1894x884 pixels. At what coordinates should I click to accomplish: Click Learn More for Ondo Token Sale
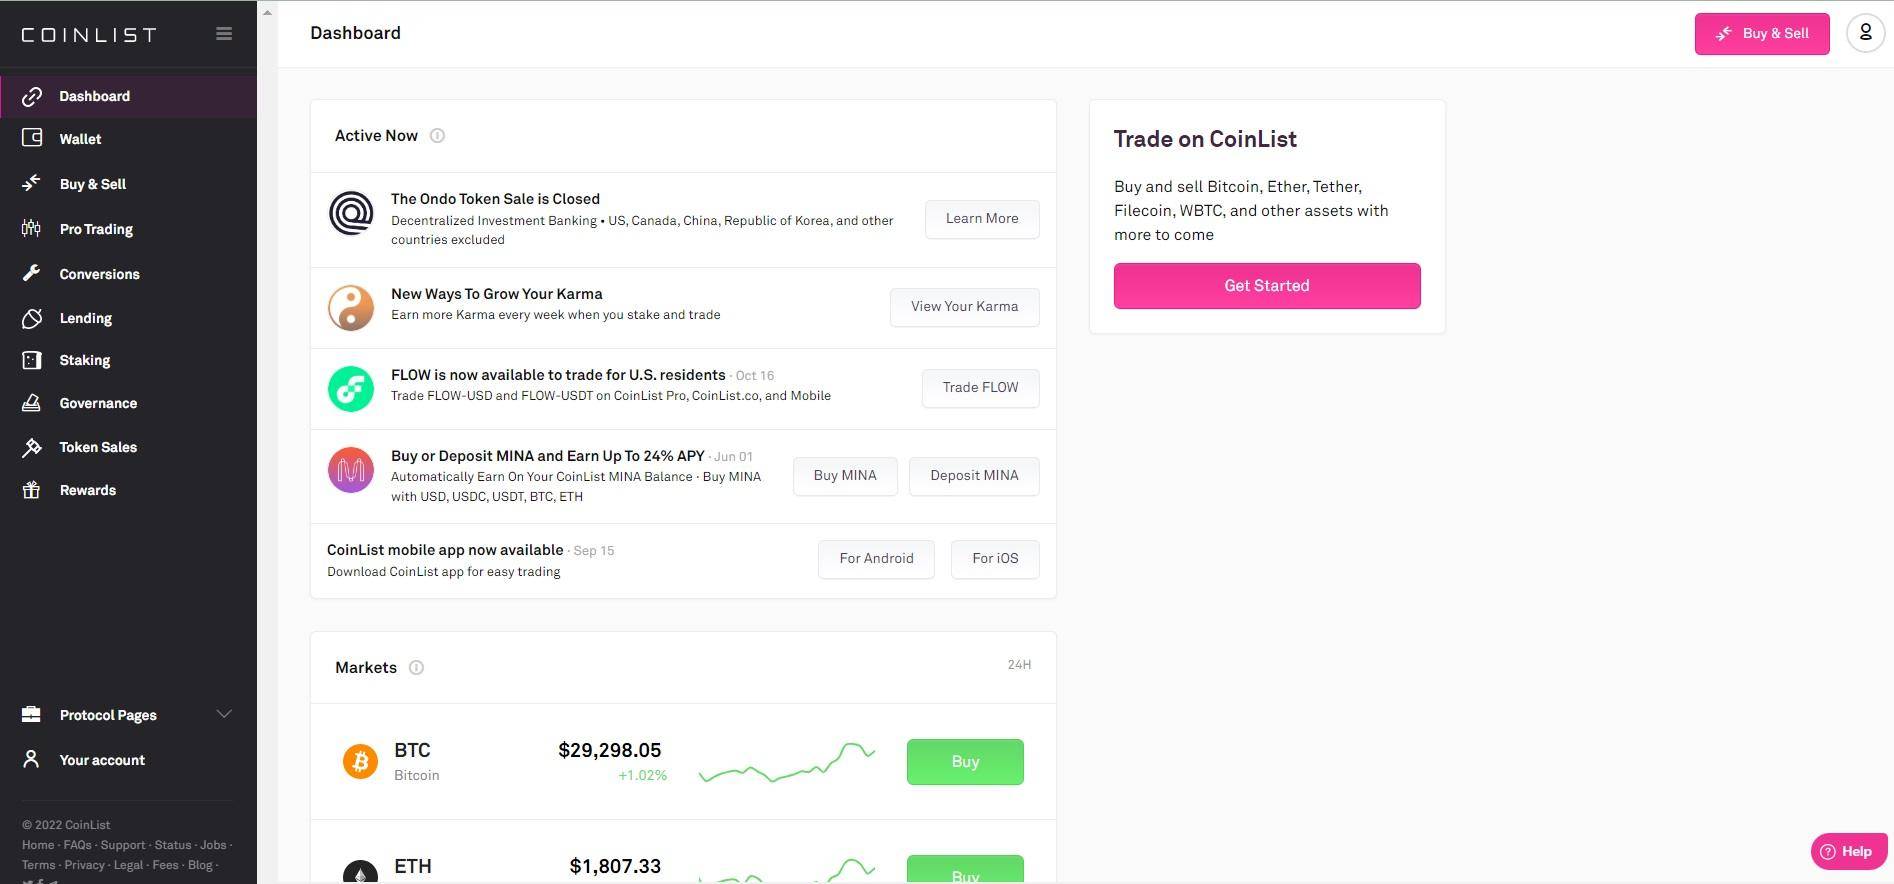pos(982,219)
